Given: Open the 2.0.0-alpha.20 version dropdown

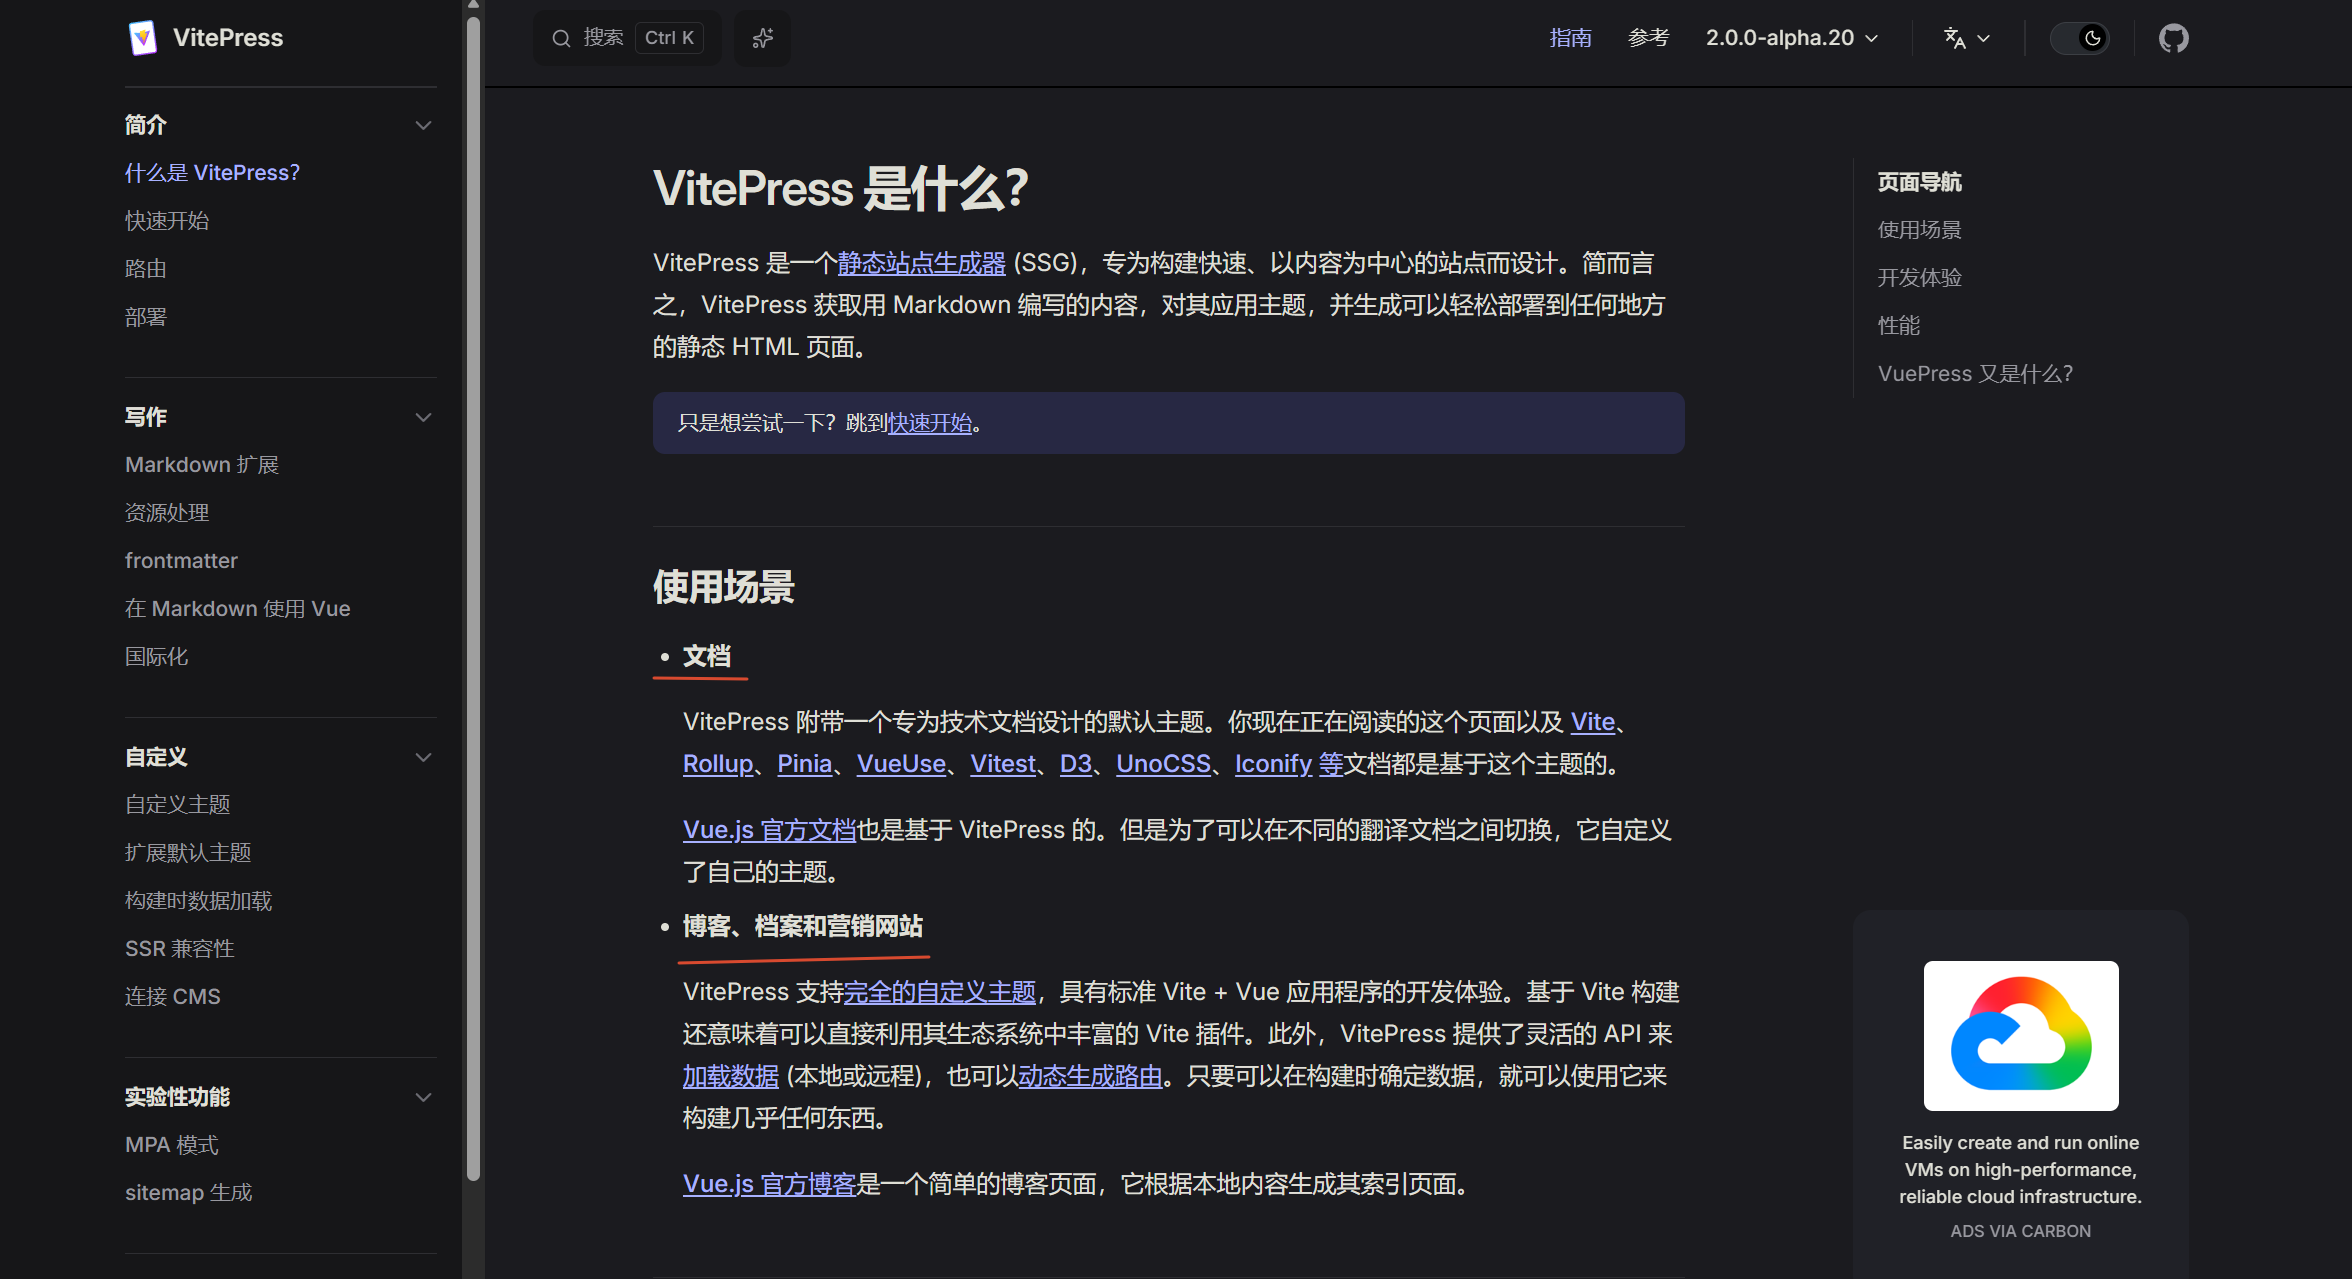Looking at the screenshot, I should tap(1791, 38).
